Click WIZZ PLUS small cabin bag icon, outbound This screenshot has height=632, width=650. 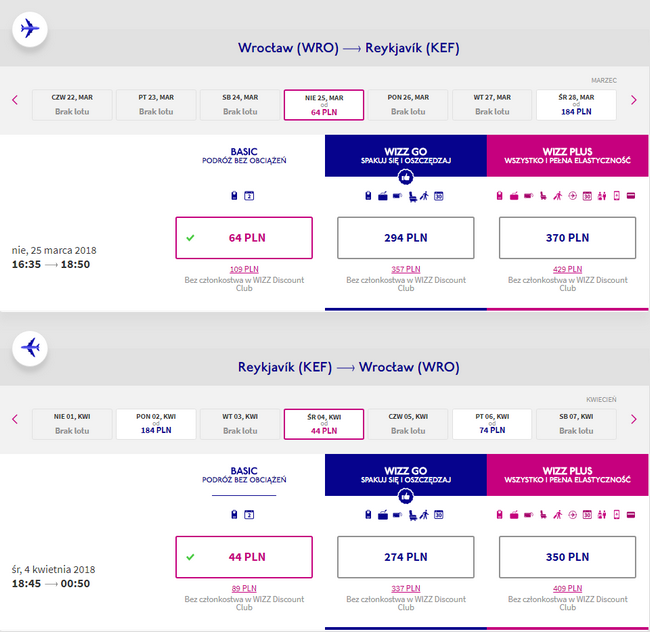click(x=500, y=196)
